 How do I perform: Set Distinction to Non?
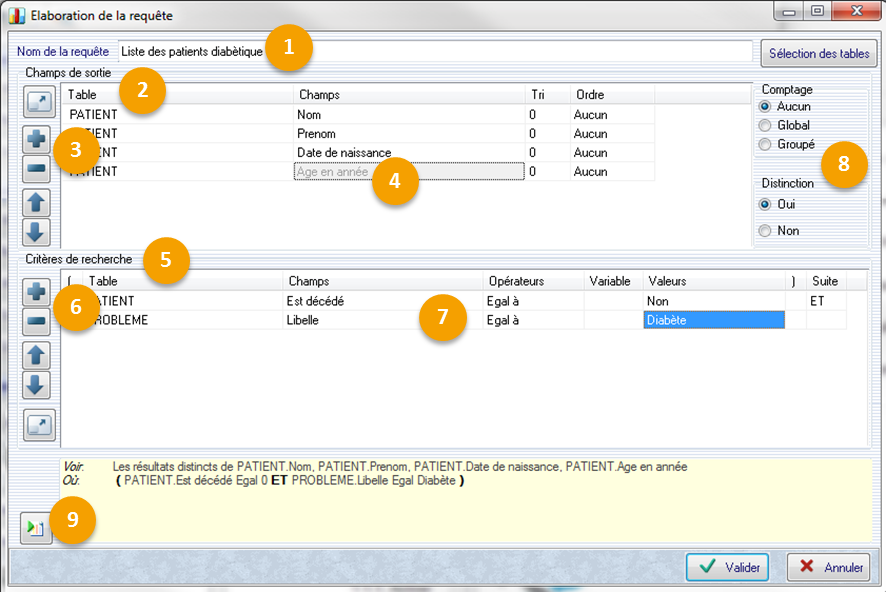(x=766, y=230)
